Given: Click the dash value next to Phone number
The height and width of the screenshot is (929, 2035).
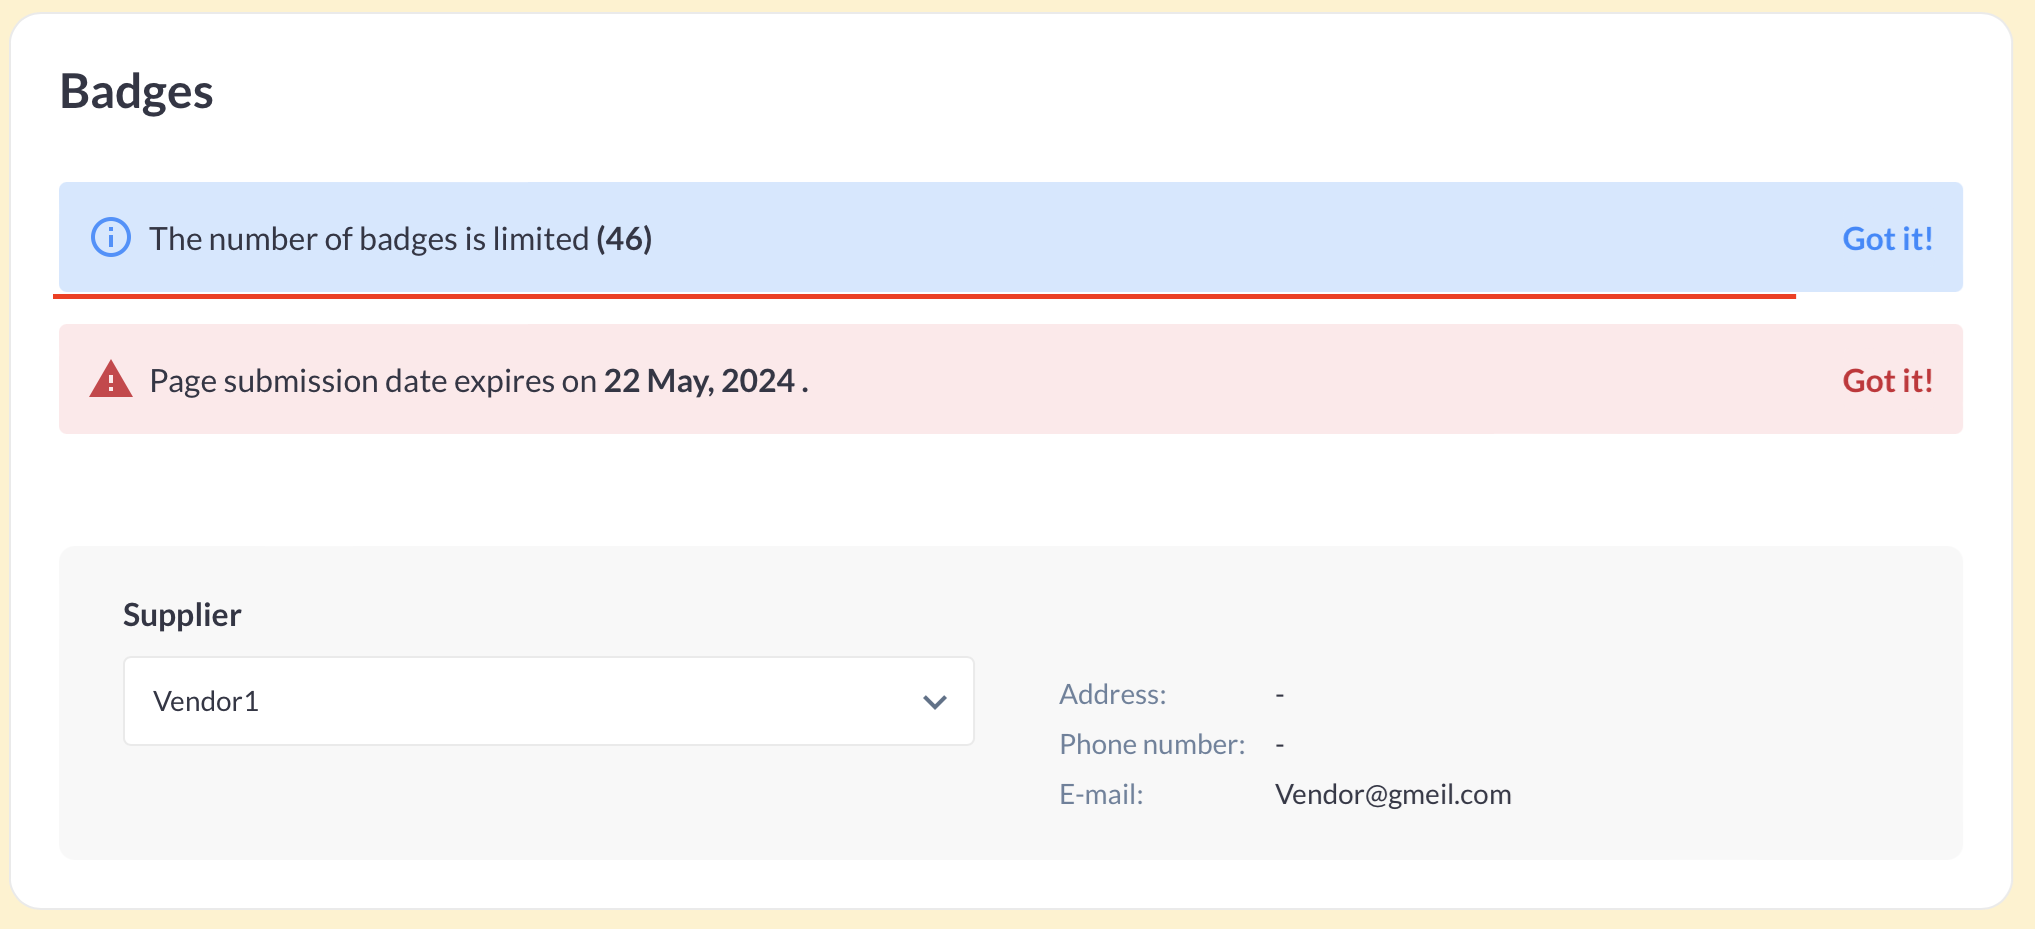Looking at the screenshot, I should pyautogui.click(x=1280, y=744).
